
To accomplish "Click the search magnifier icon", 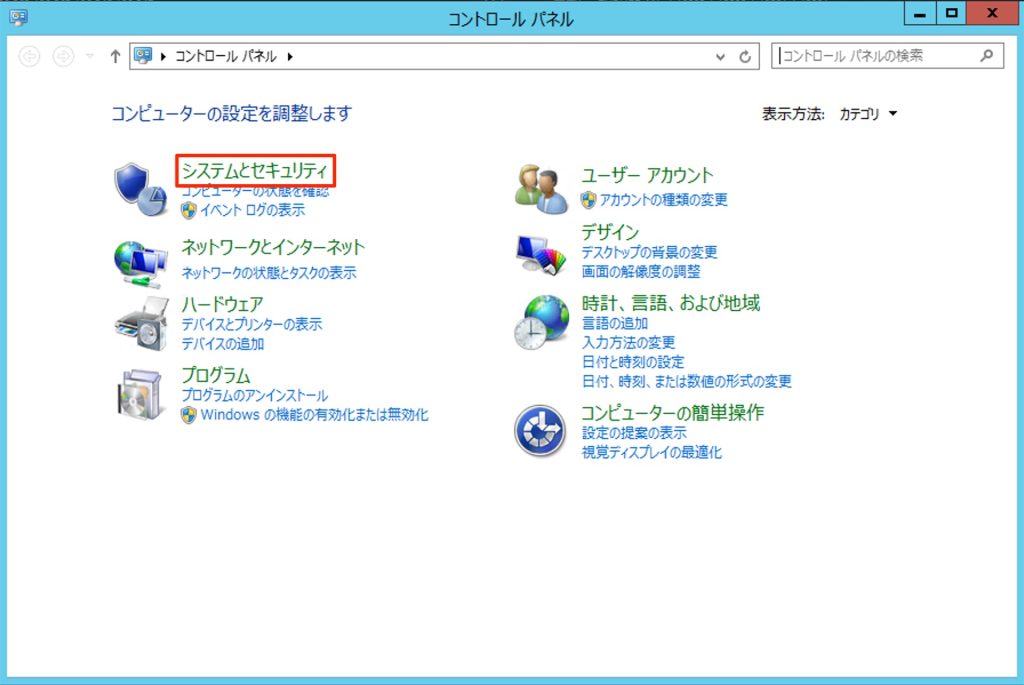I will coord(987,56).
